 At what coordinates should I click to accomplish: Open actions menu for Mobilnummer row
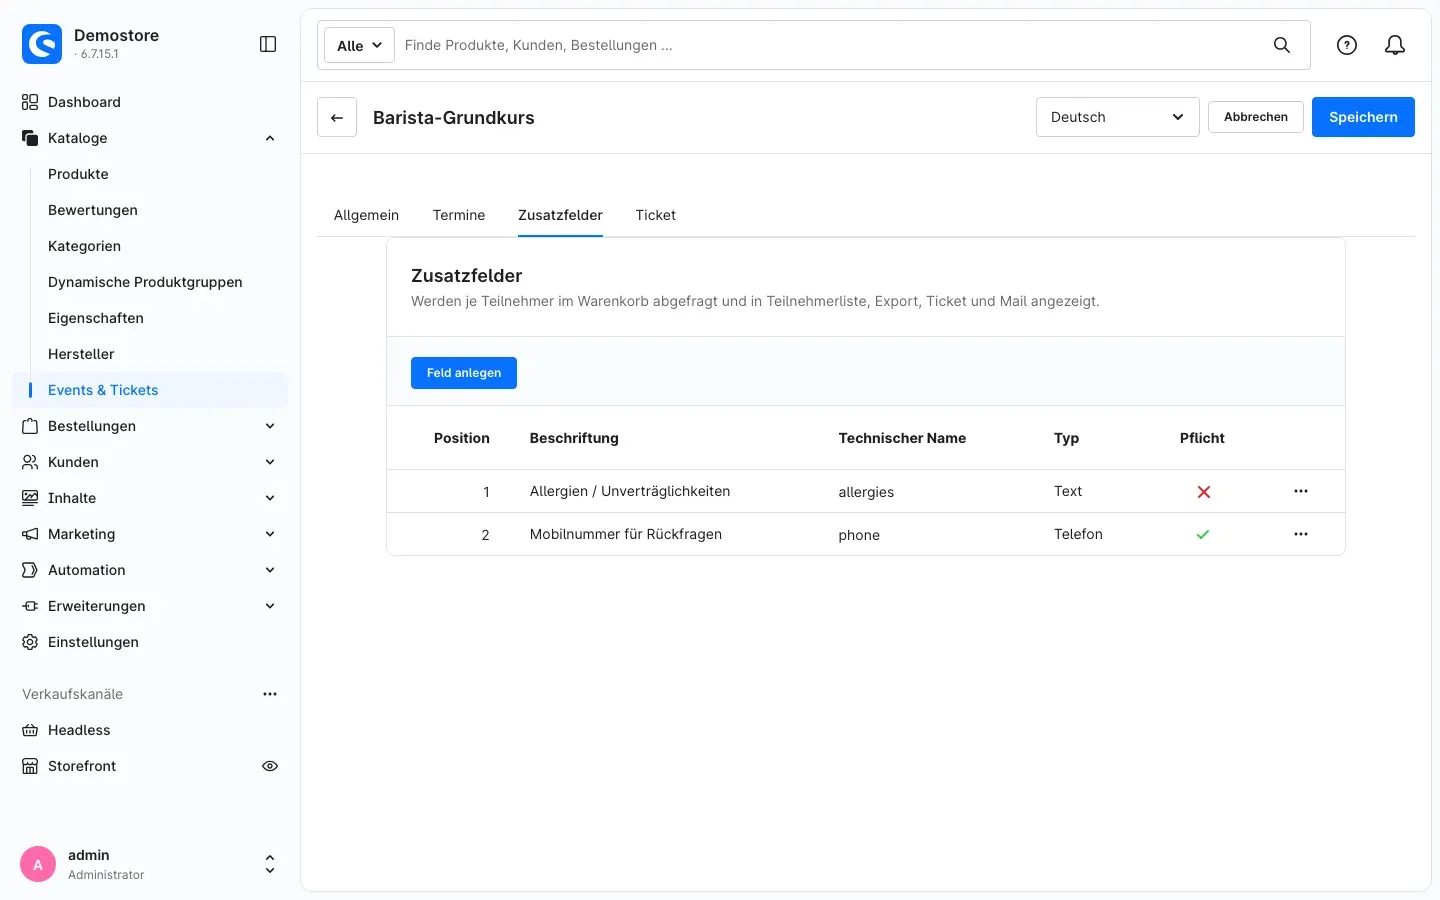tap(1301, 534)
